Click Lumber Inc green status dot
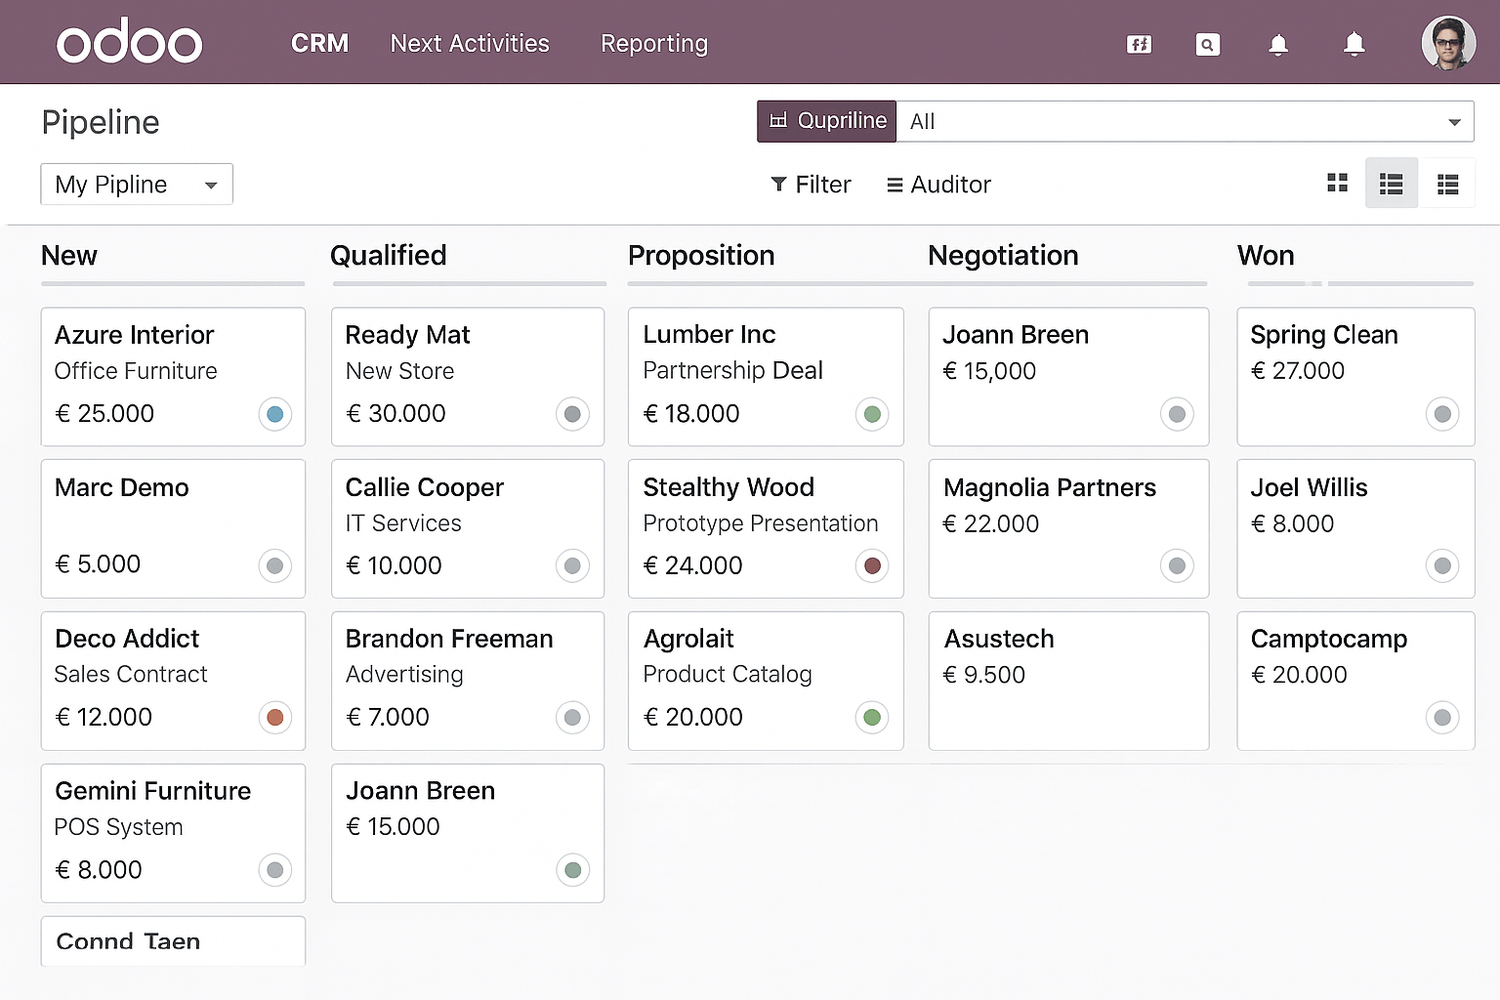The width and height of the screenshot is (1500, 1000). tap(872, 414)
